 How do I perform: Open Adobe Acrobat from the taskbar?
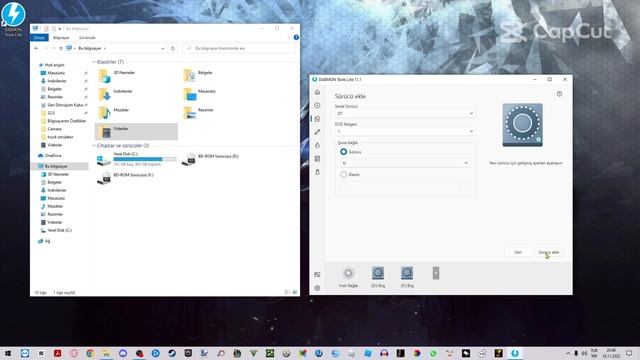click(58, 353)
